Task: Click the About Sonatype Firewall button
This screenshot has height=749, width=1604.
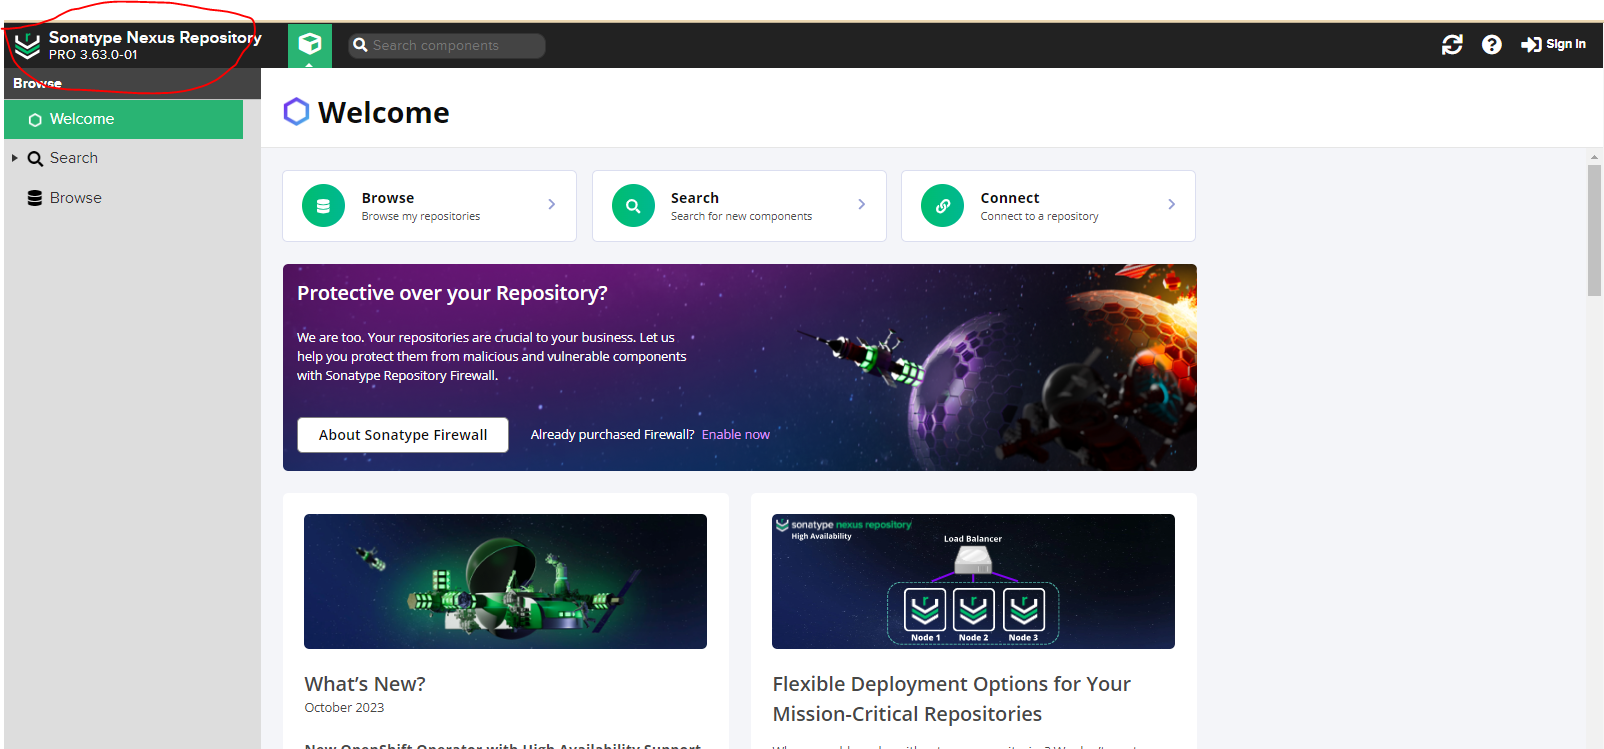Action: pos(403,435)
